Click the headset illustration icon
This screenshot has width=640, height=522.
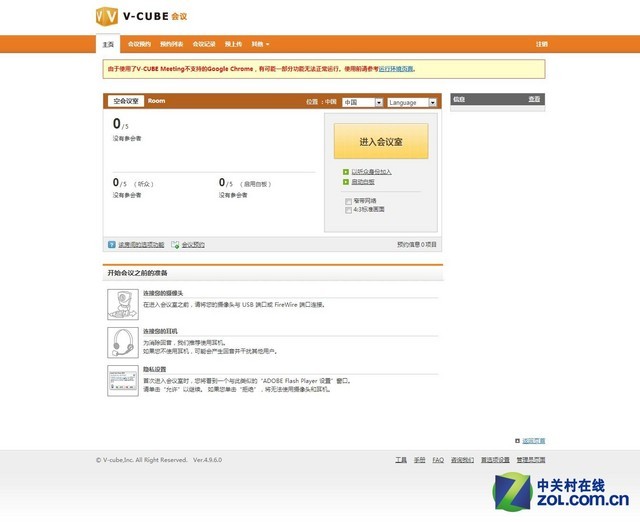(123, 342)
